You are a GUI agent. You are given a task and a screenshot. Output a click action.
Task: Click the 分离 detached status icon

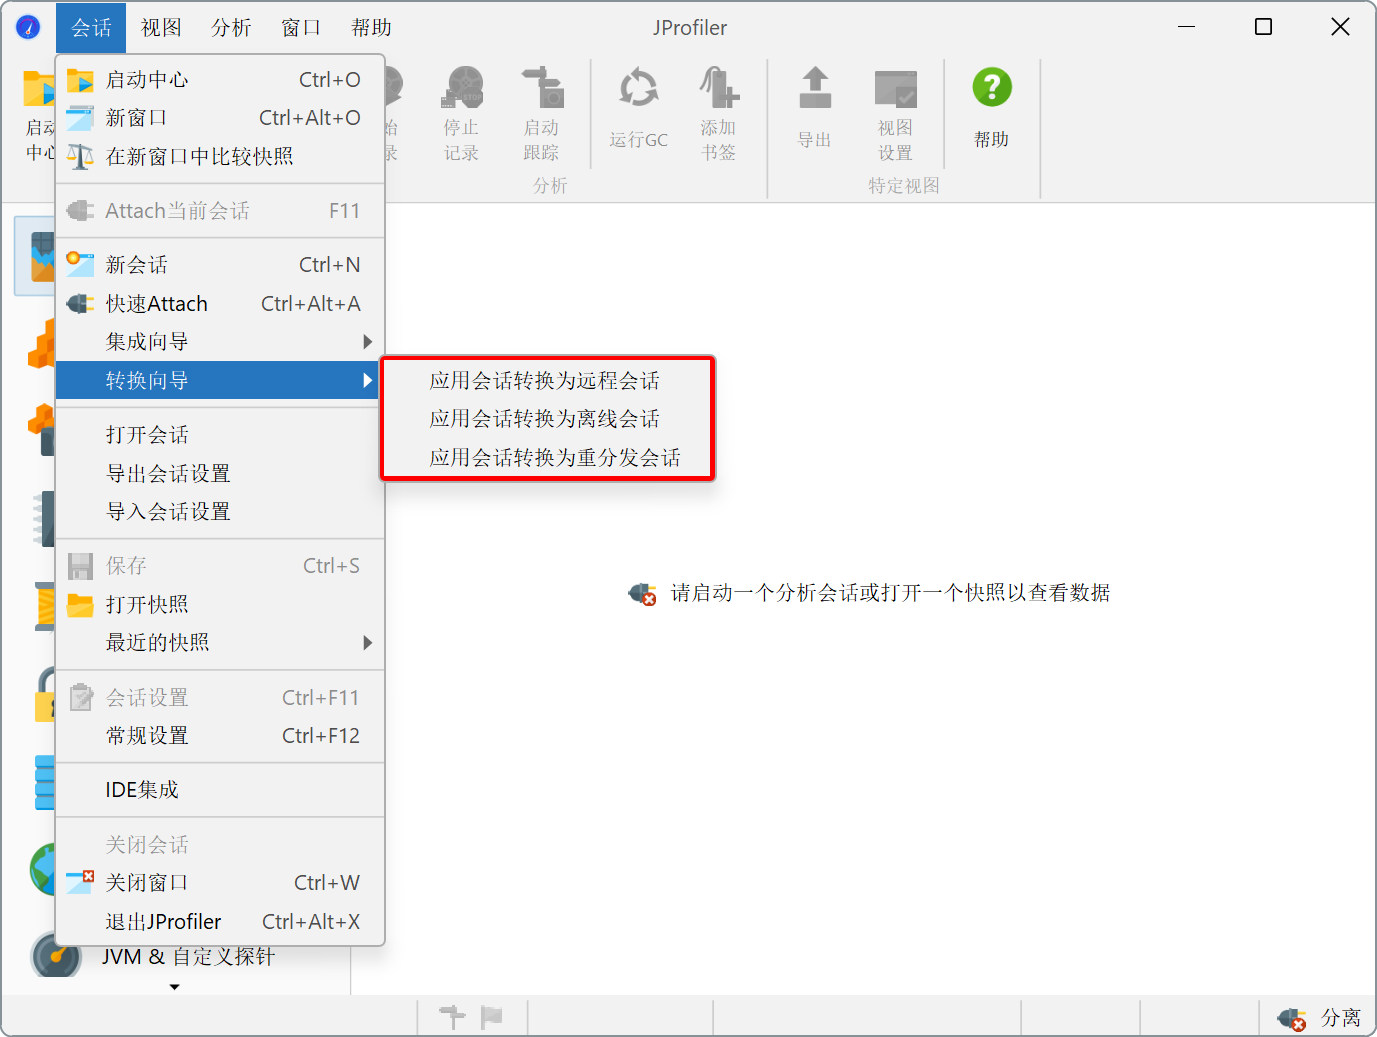(1291, 1018)
